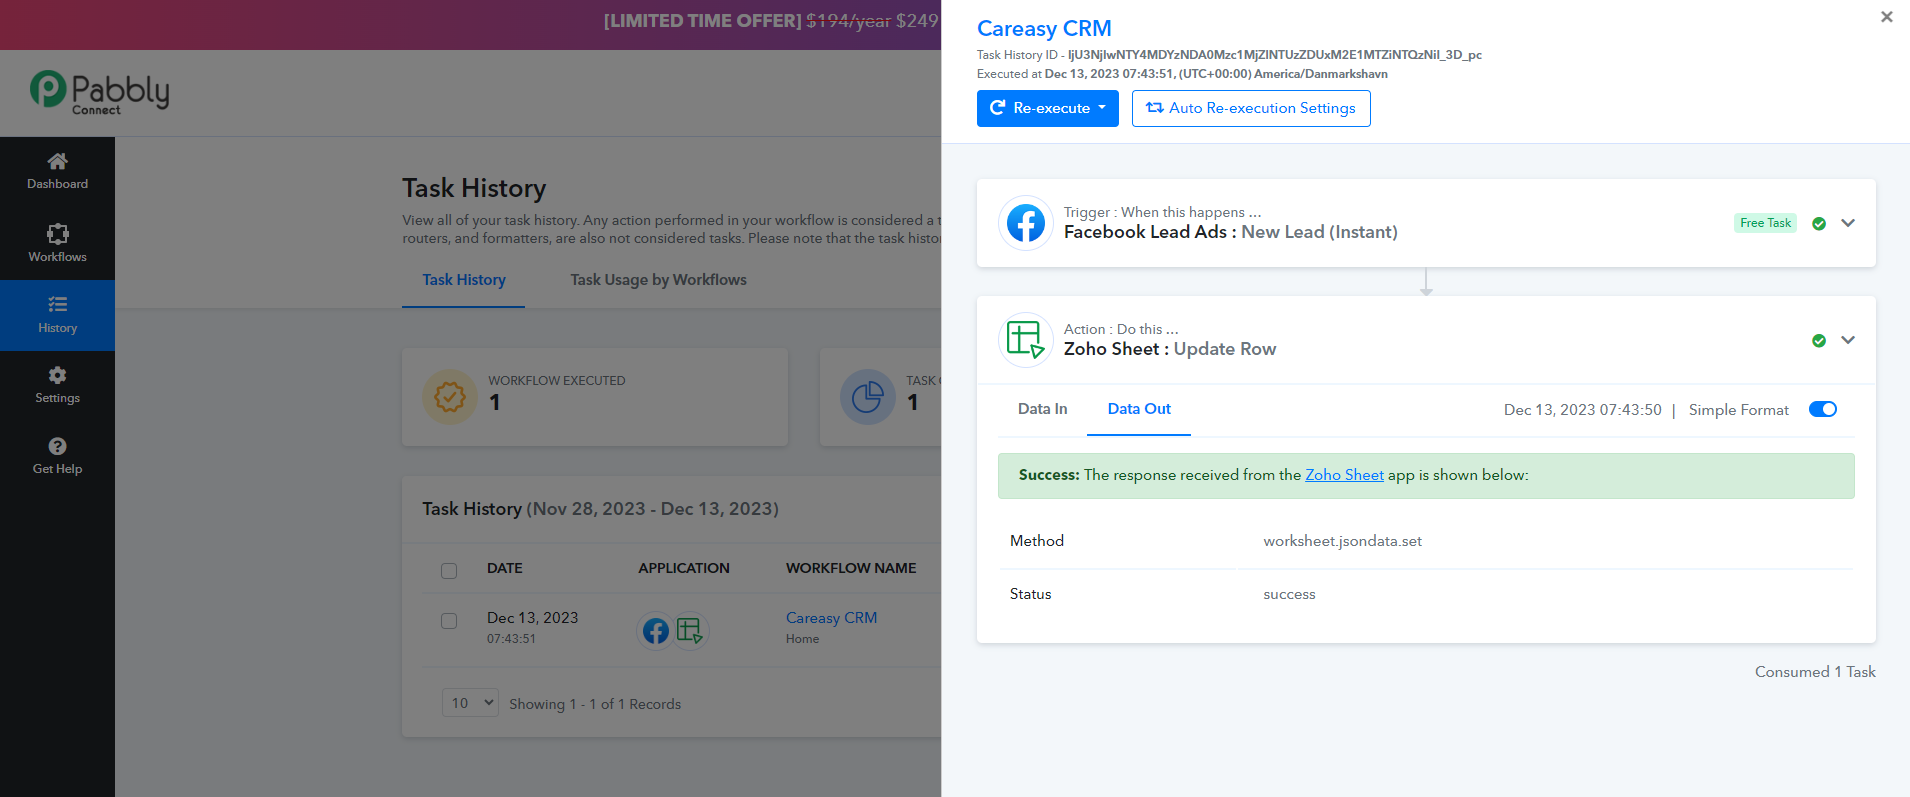The width and height of the screenshot is (1910, 797).
Task: Click the Workflow Executed badge icon
Action: (x=450, y=397)
